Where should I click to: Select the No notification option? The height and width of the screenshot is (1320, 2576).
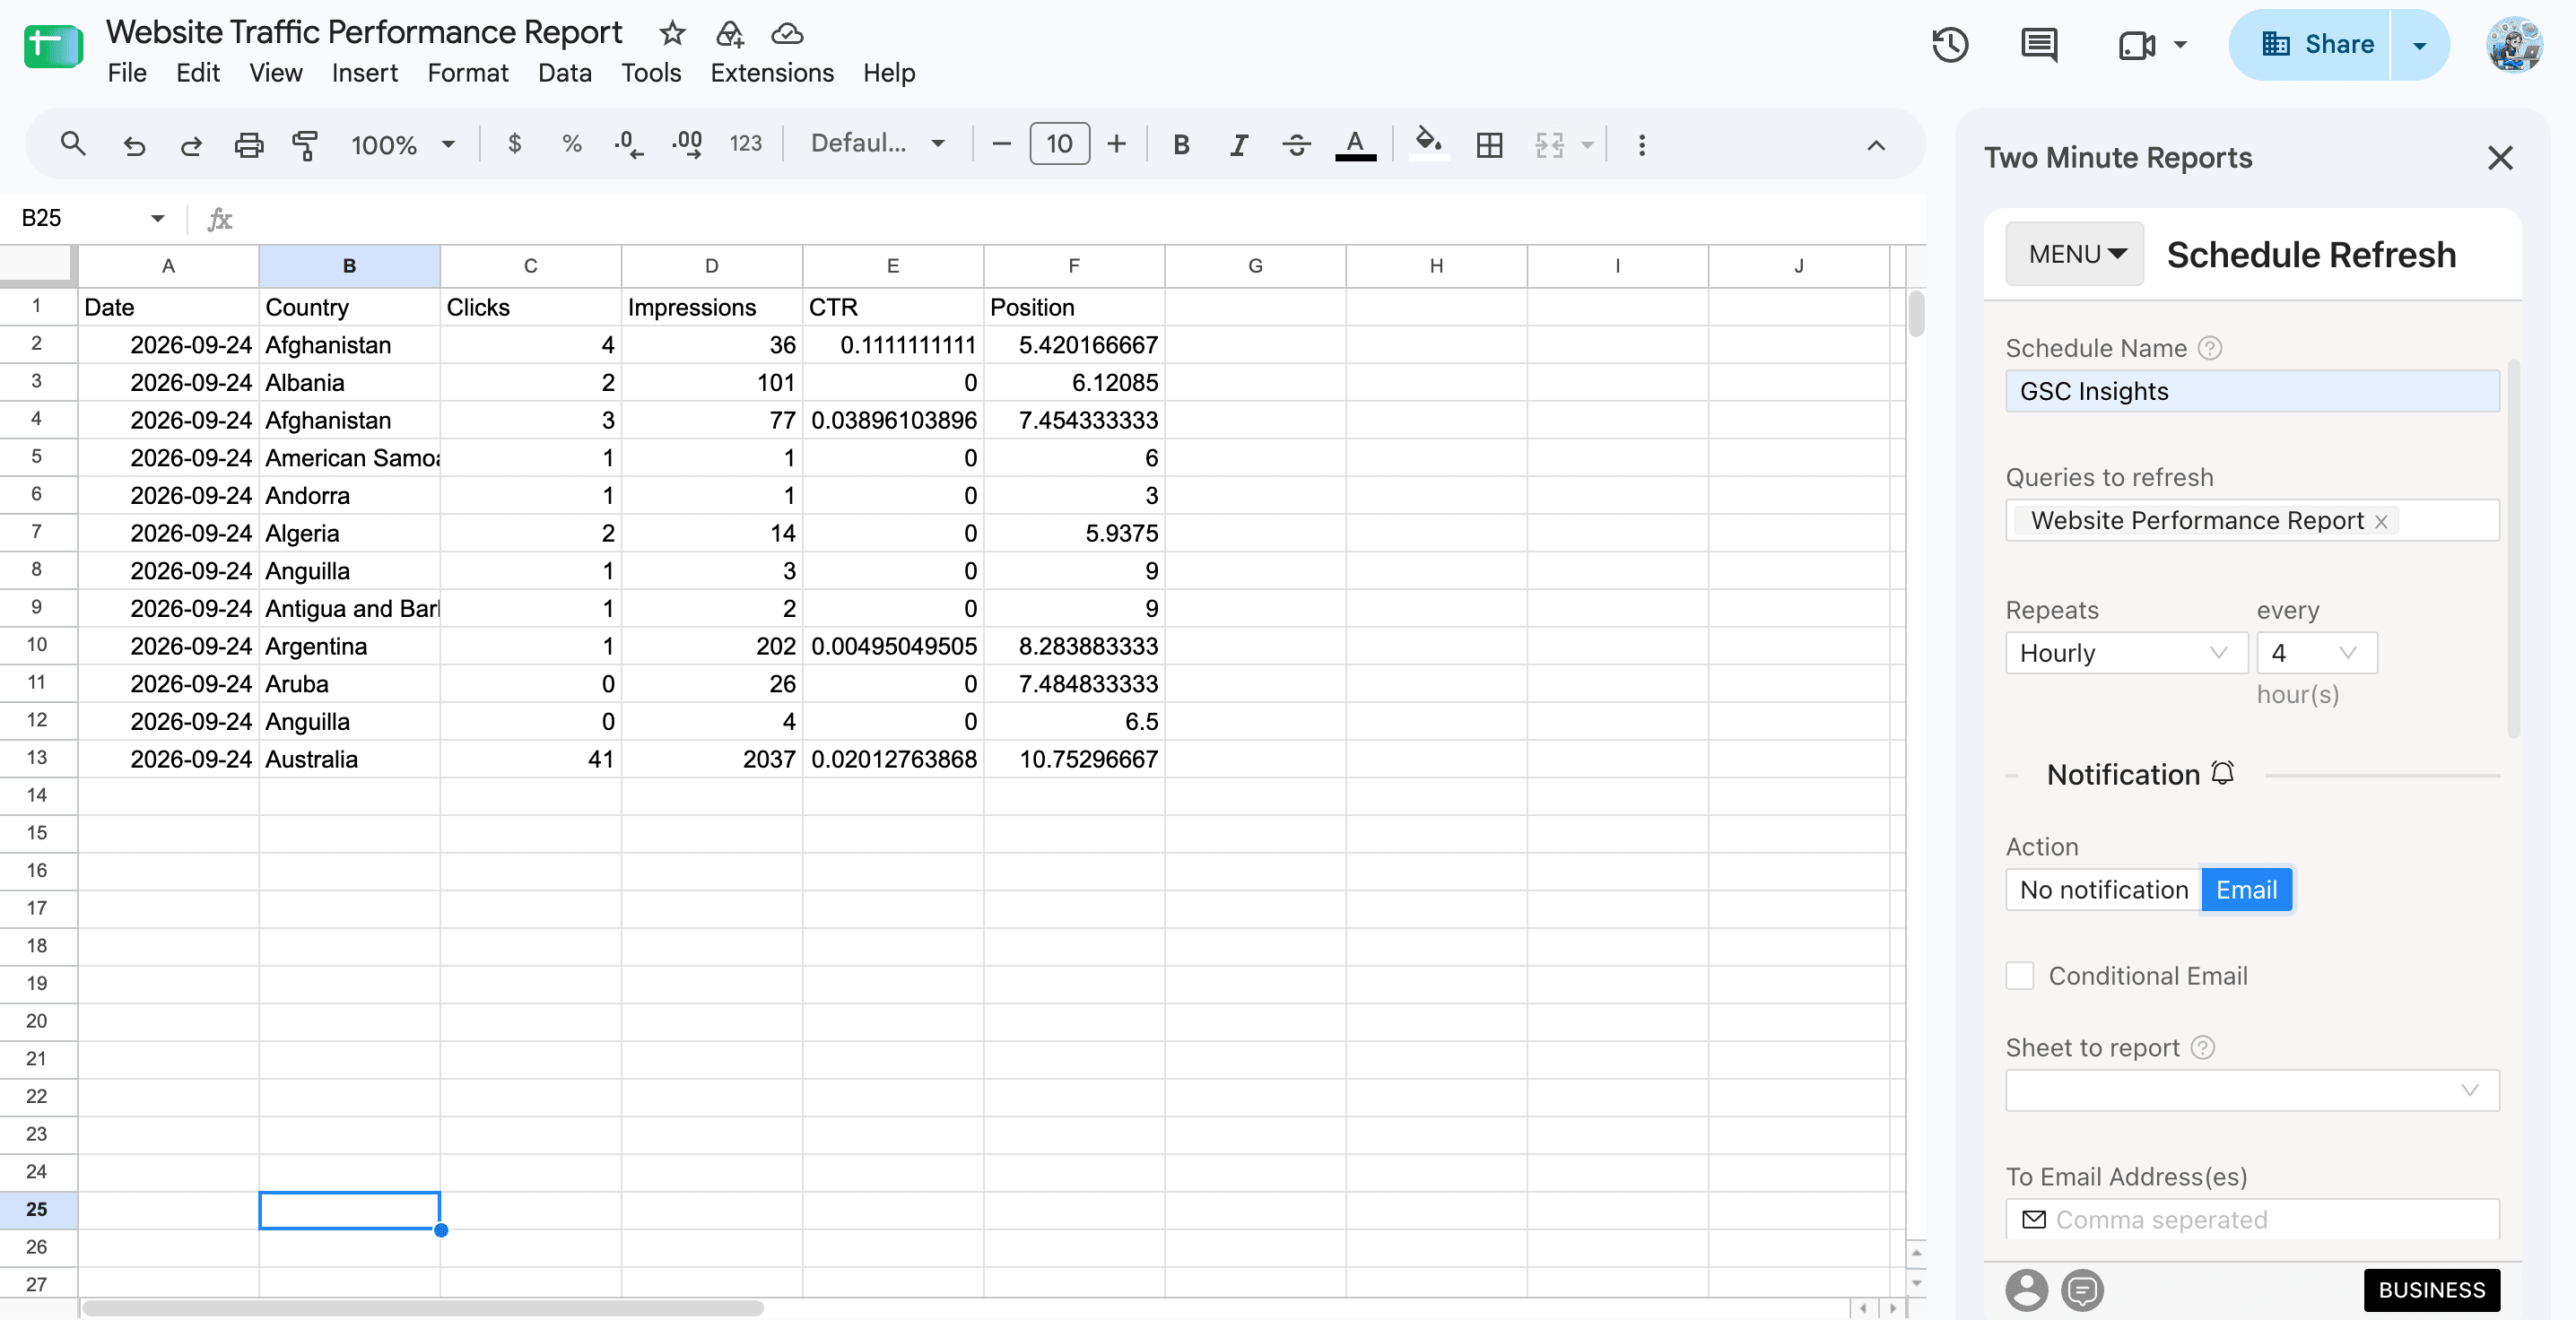pyautogui.click(x=2104, y=889)
